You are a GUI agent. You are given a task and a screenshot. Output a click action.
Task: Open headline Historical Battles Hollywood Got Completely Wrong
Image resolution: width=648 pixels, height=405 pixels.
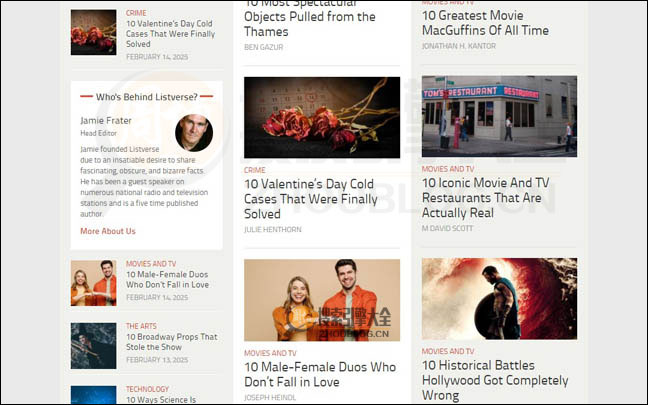(495, 380)
